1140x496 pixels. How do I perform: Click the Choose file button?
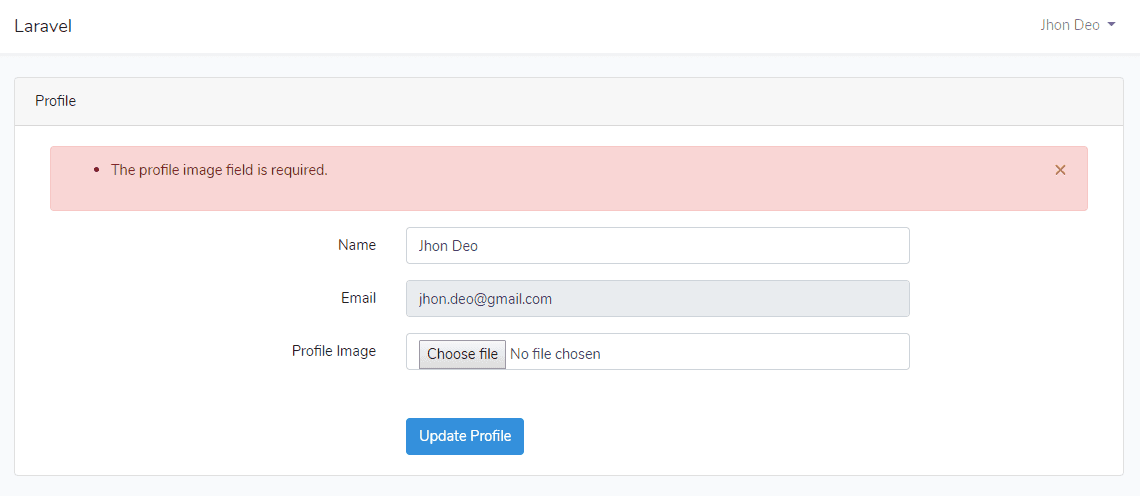coord(462,354)
